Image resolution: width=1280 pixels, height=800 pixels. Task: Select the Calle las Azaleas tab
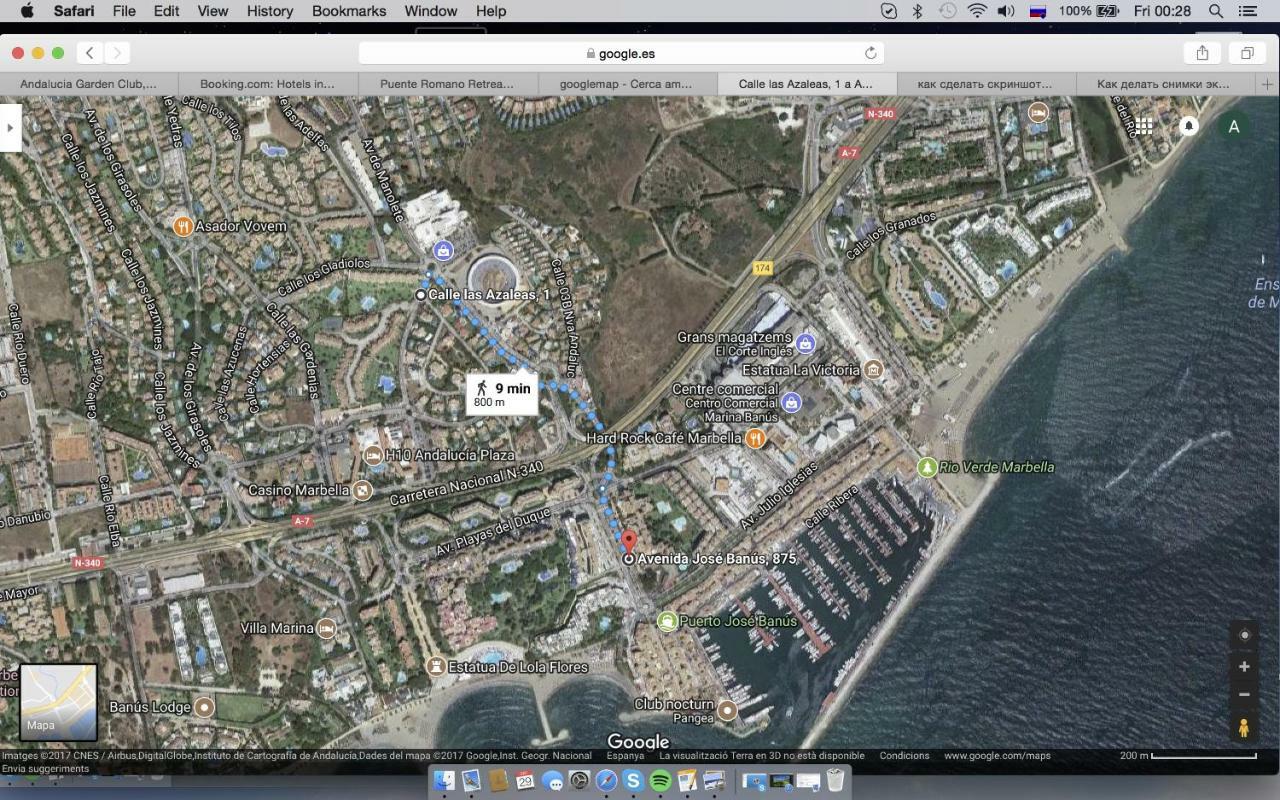(807, 84)
